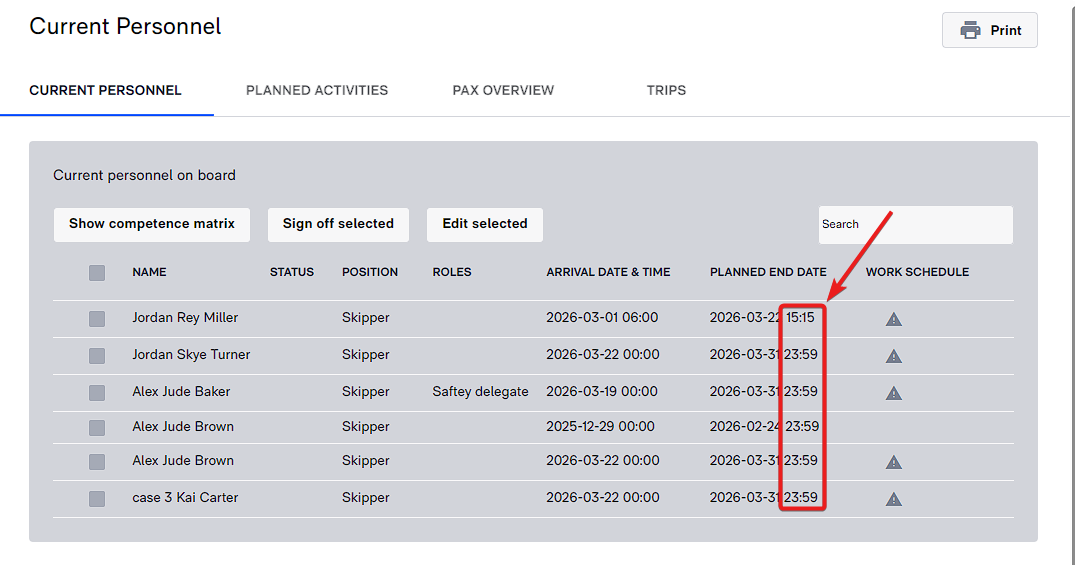Toggle checkbox for Alex Jude Baker row

[x=97, y=393]
